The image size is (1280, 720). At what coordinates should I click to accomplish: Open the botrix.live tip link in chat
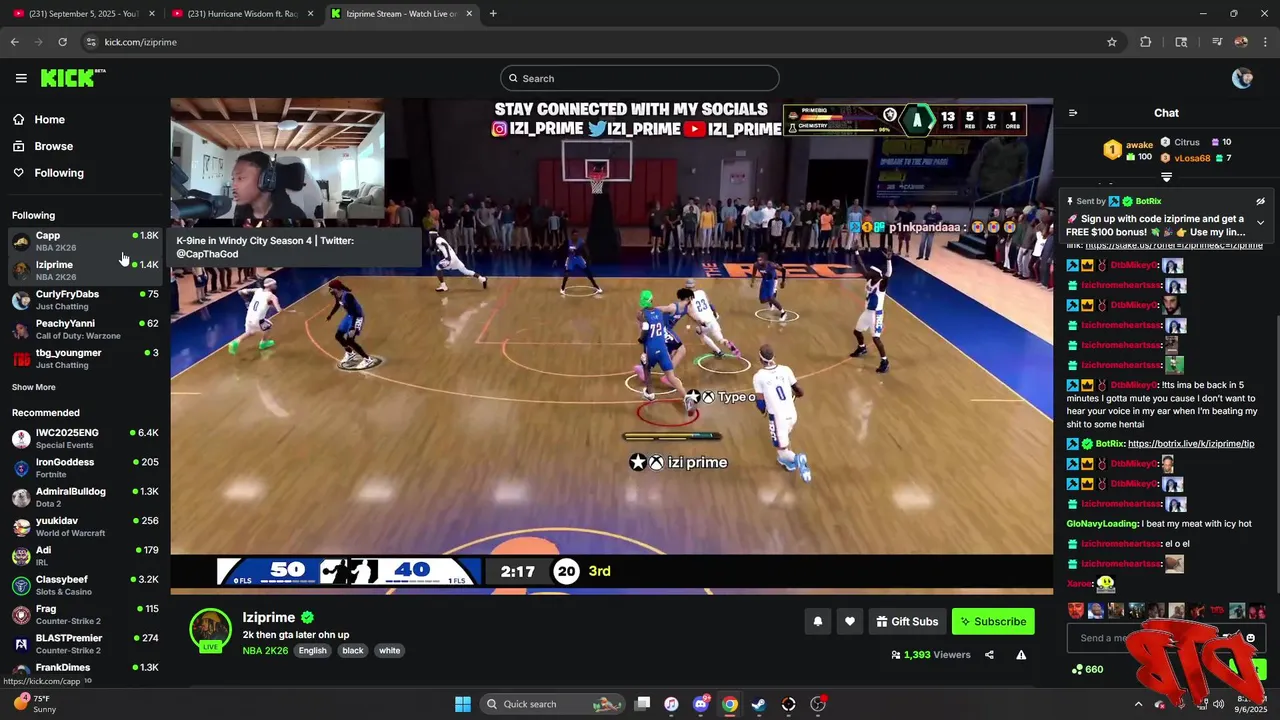[1191, 444]
